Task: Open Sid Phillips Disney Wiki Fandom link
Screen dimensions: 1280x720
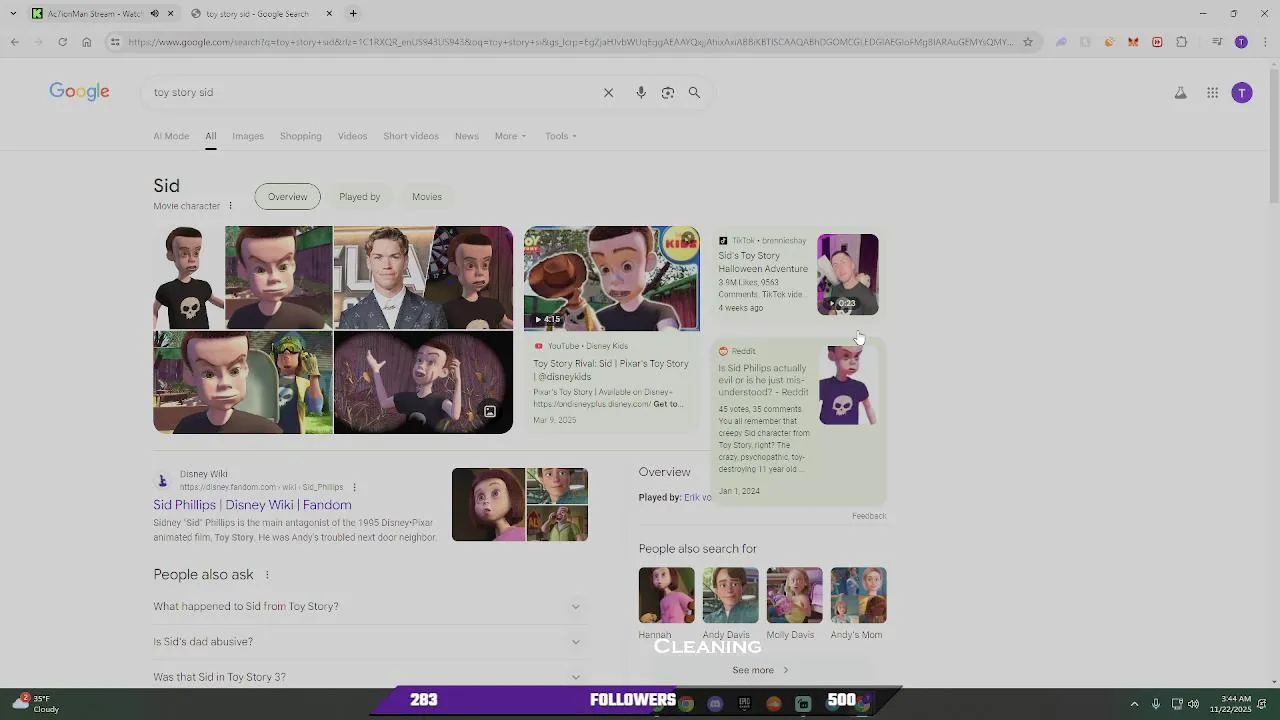Action: coord(252,505)
